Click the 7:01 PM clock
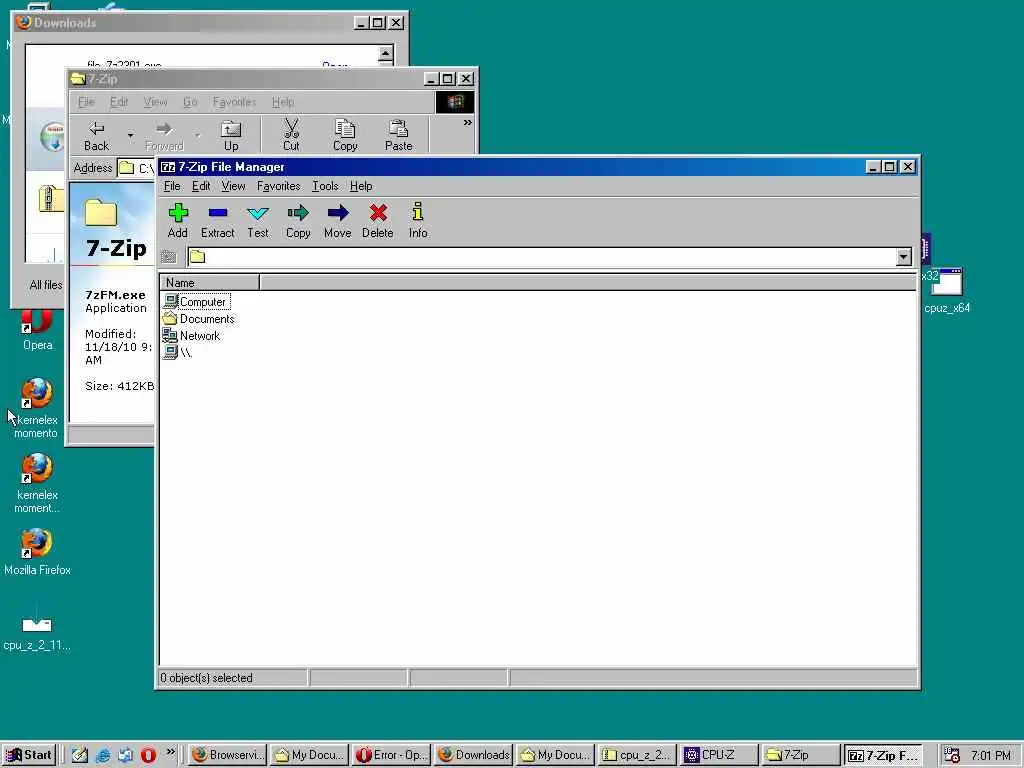1024x768 pixels. click(991, 755)
